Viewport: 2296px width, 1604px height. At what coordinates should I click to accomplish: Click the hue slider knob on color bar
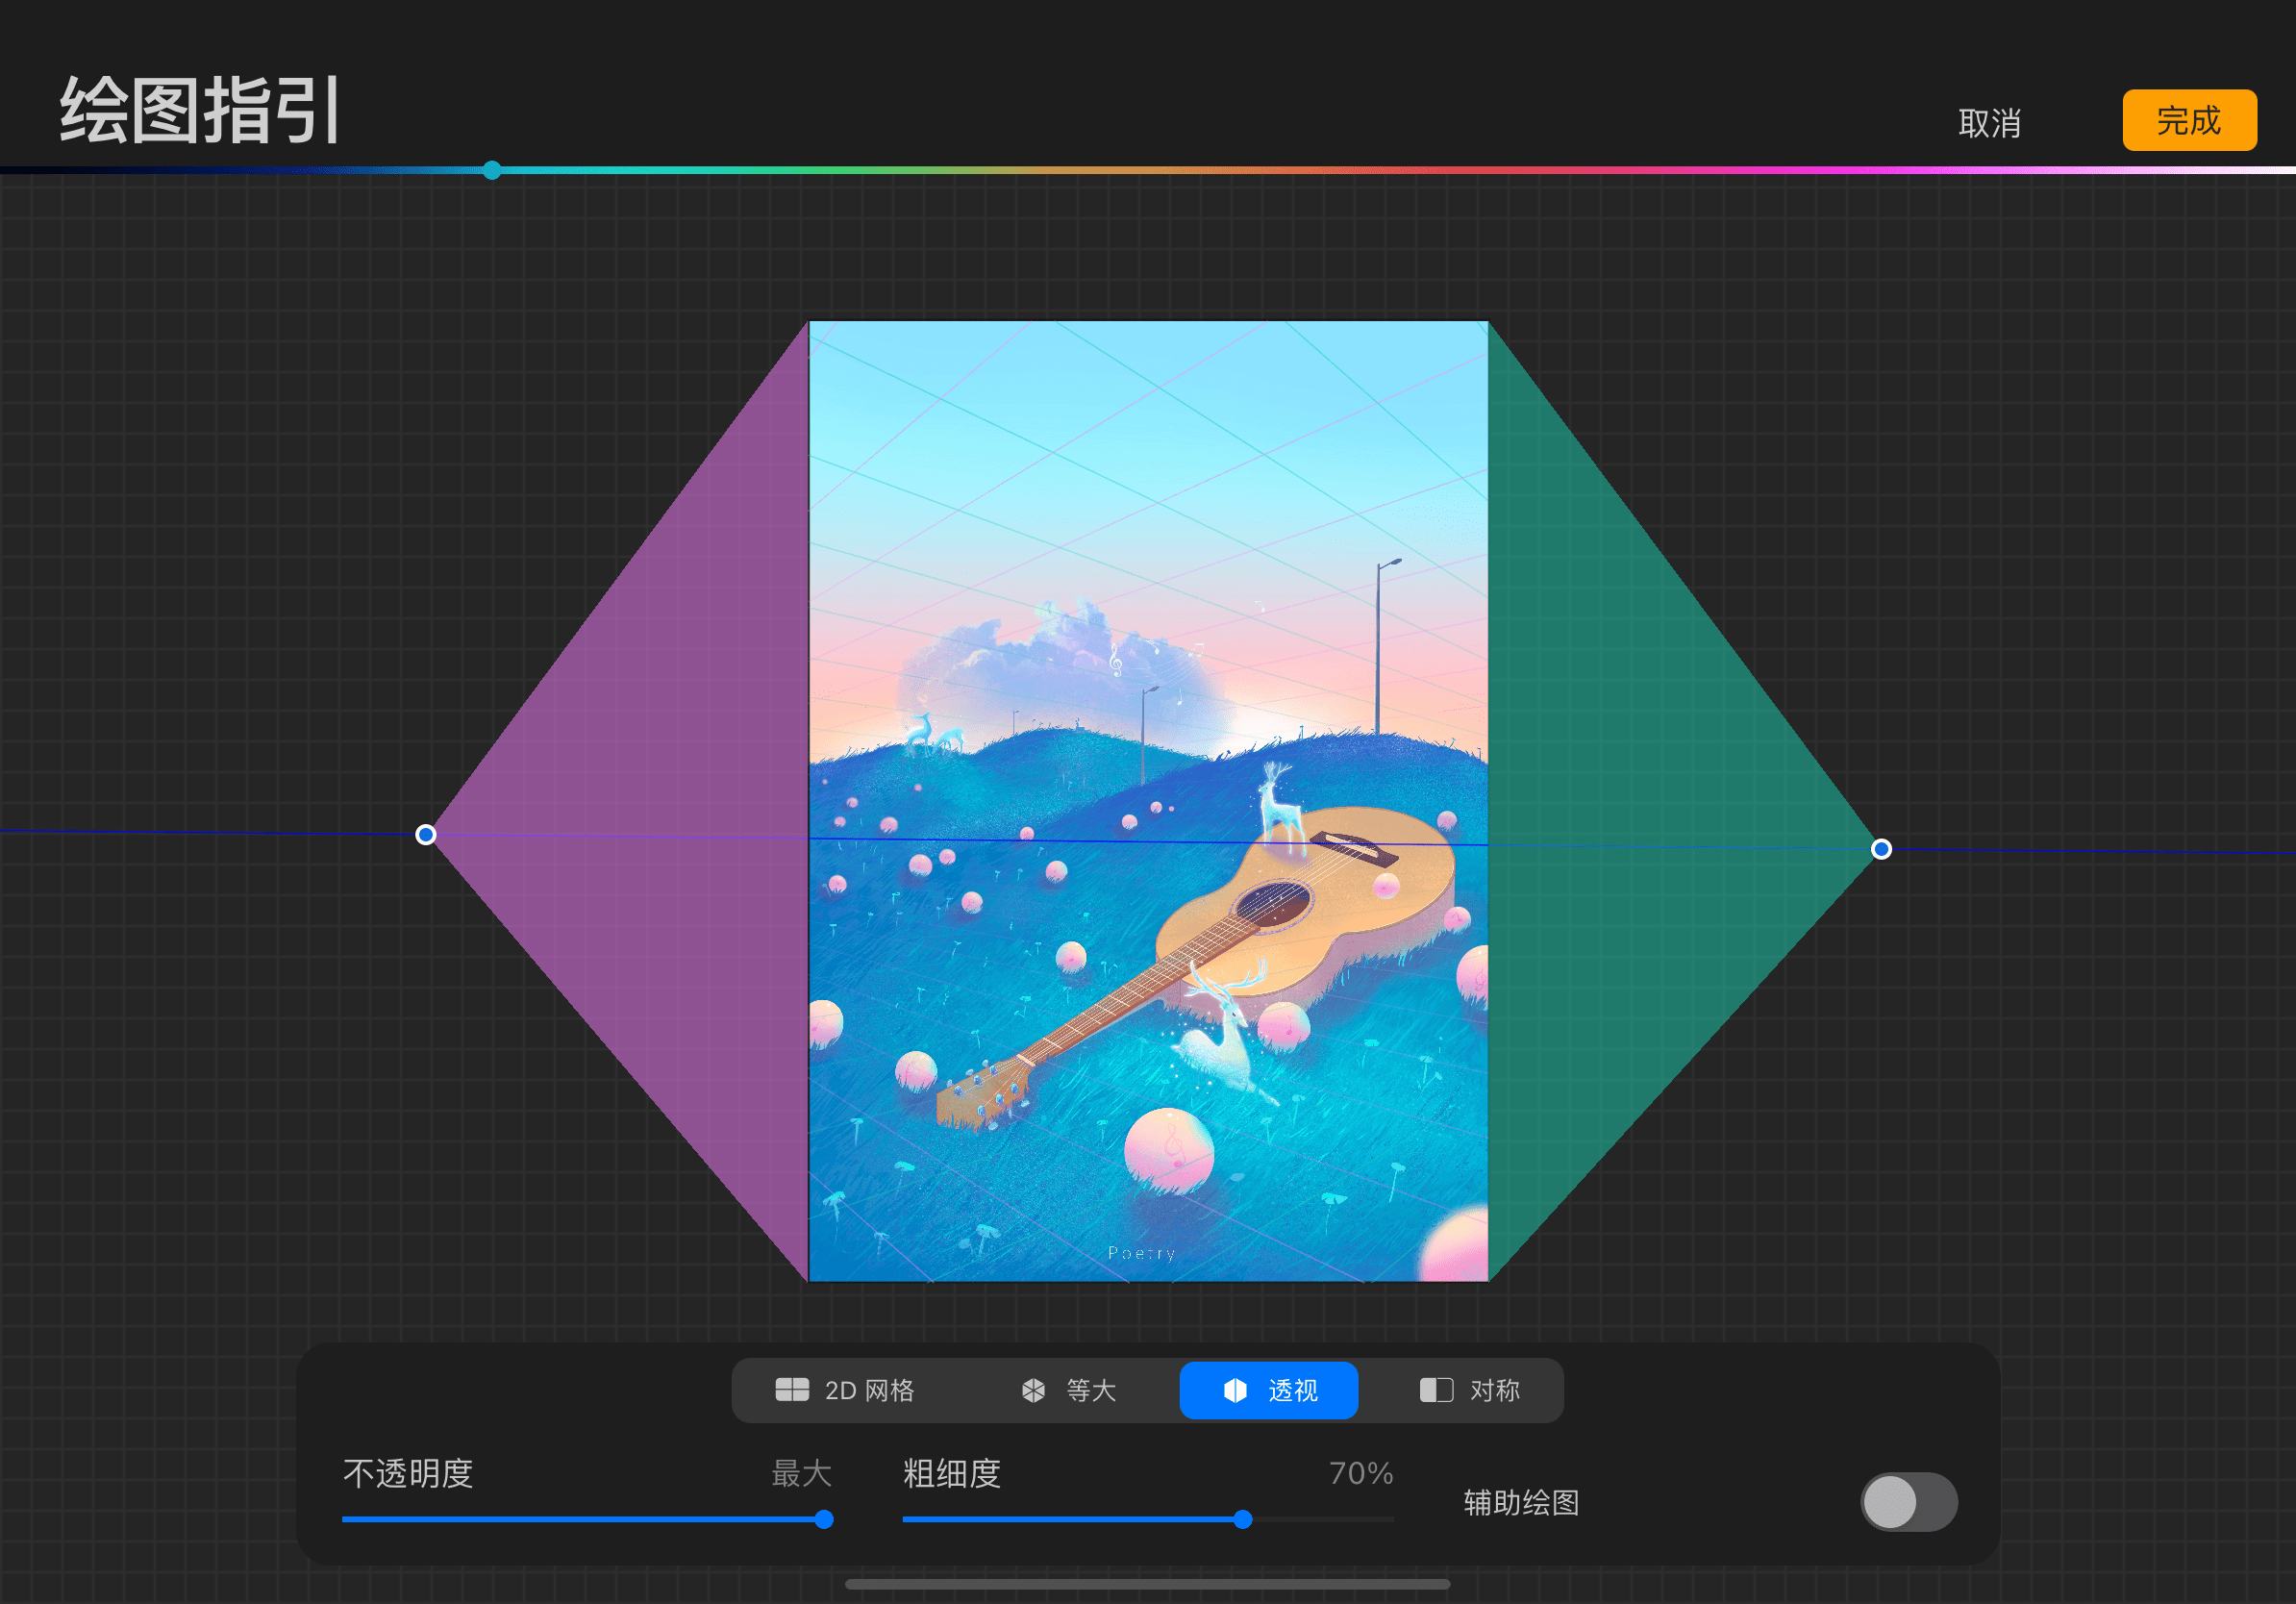click(x=492, y=170)
